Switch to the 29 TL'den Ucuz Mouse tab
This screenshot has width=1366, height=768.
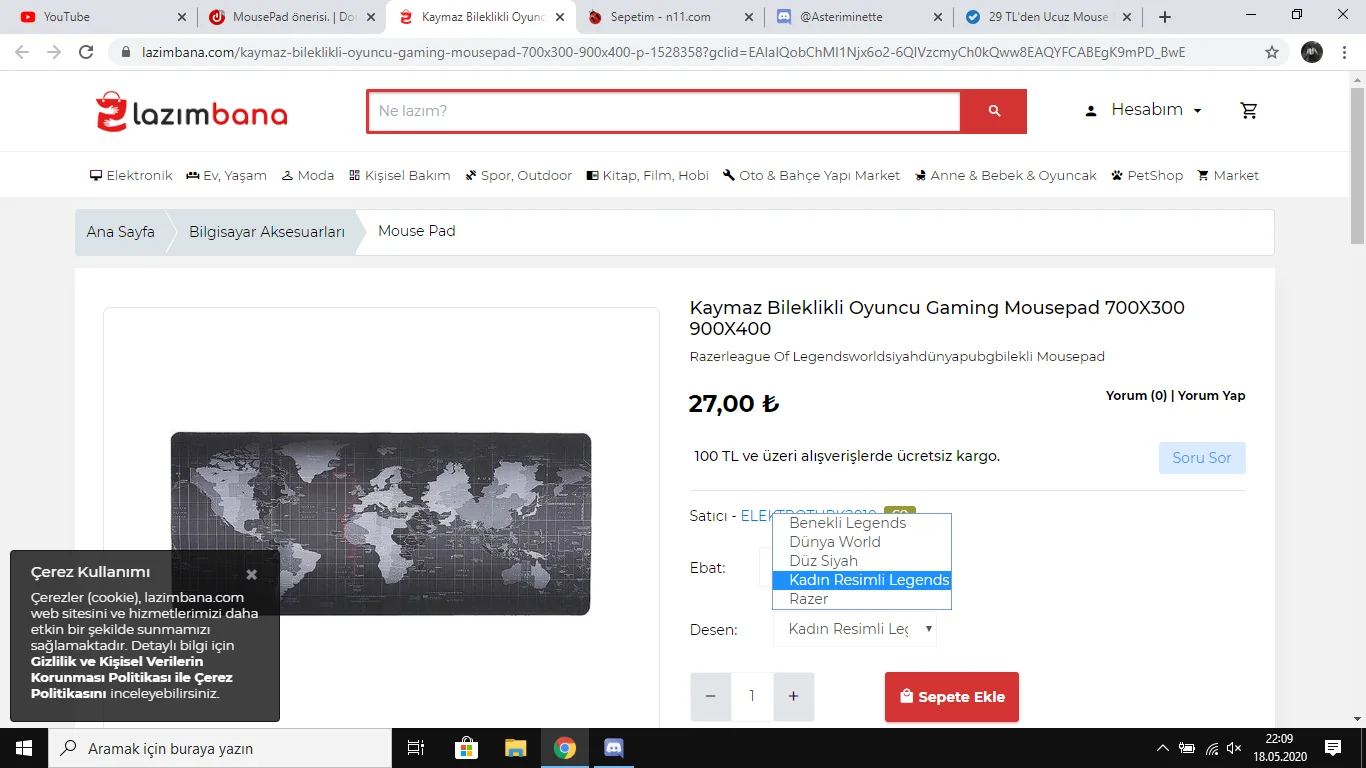(x=1048, y=17)
